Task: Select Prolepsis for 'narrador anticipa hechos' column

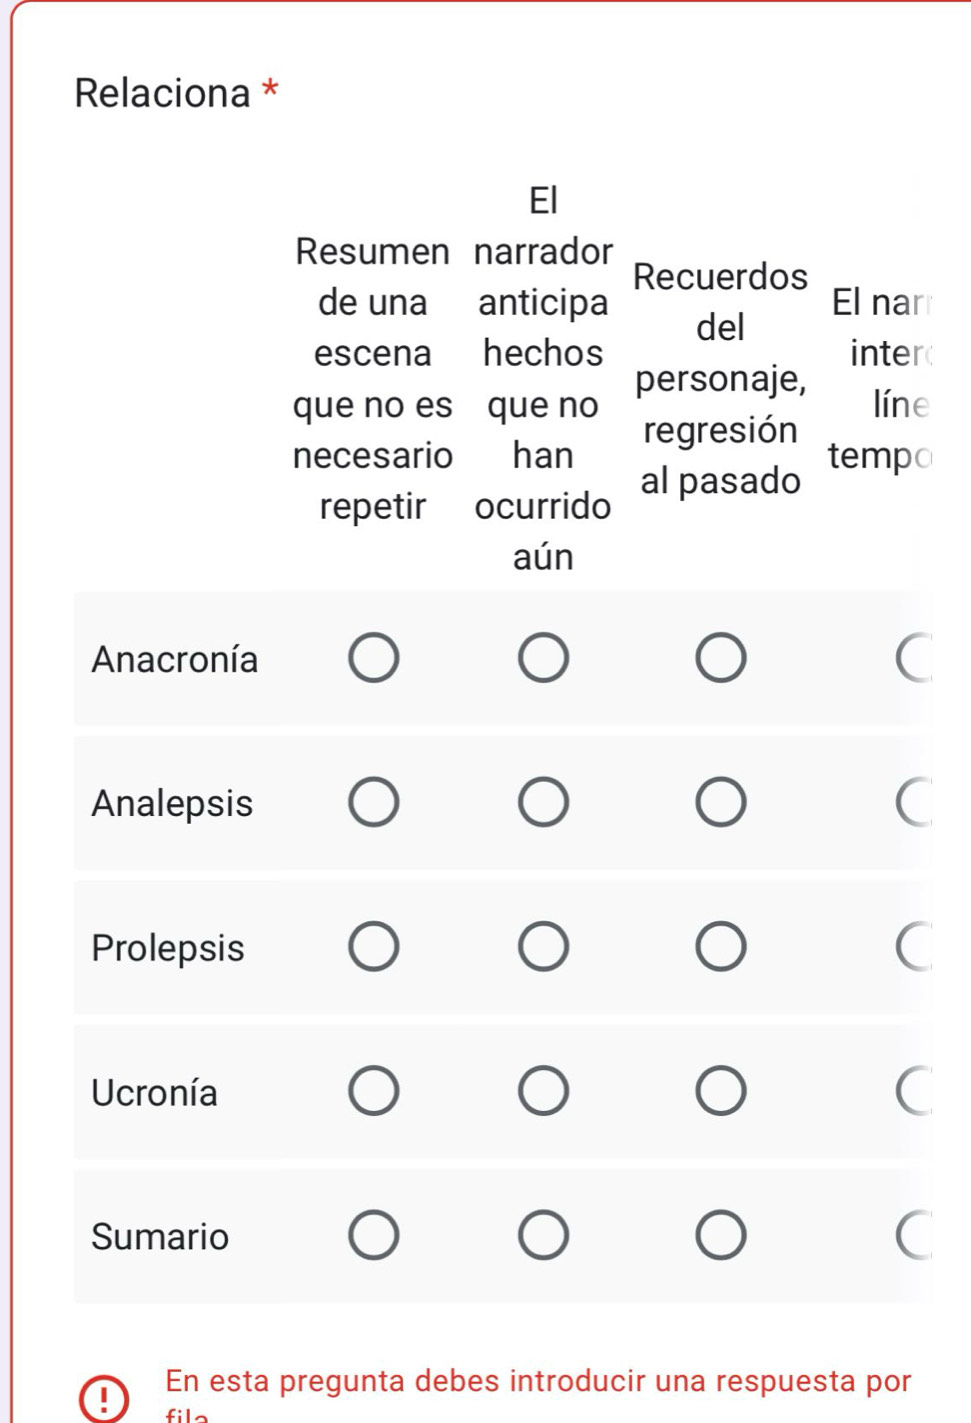Action: click(544, 947)
